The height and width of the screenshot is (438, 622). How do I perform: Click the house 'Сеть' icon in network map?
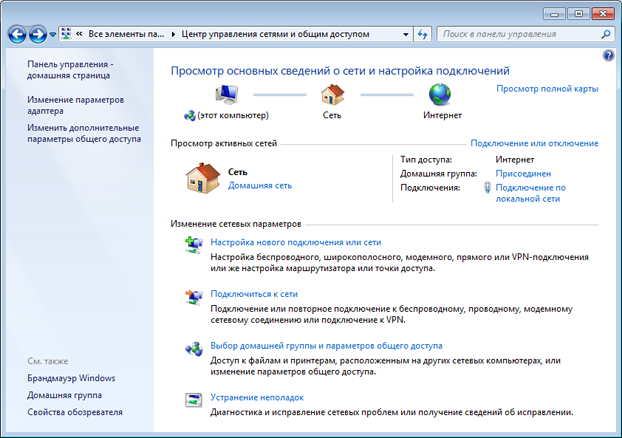[x=332, y=94]
